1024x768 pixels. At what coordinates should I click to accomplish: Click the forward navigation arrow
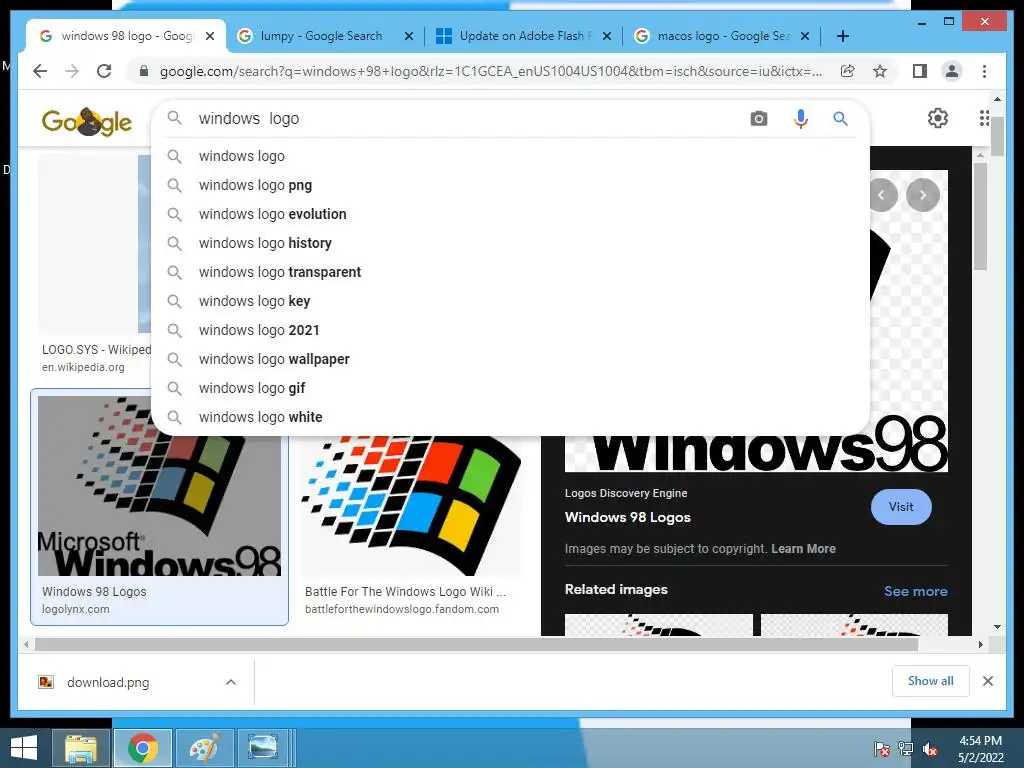[72, 71]
